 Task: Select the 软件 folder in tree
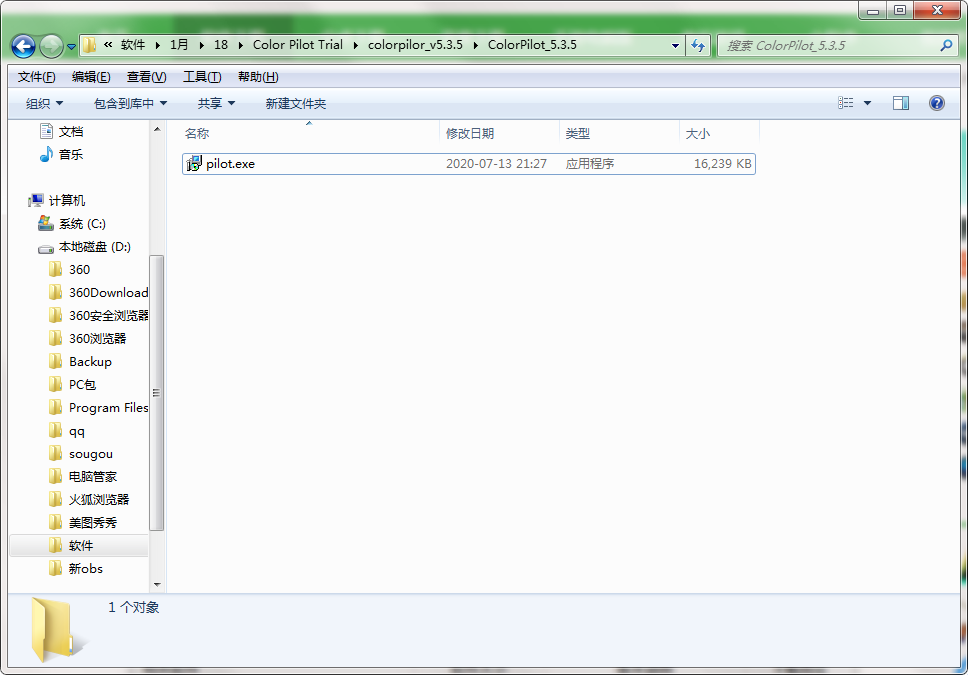pyautogui.click(x=80, y=546)
